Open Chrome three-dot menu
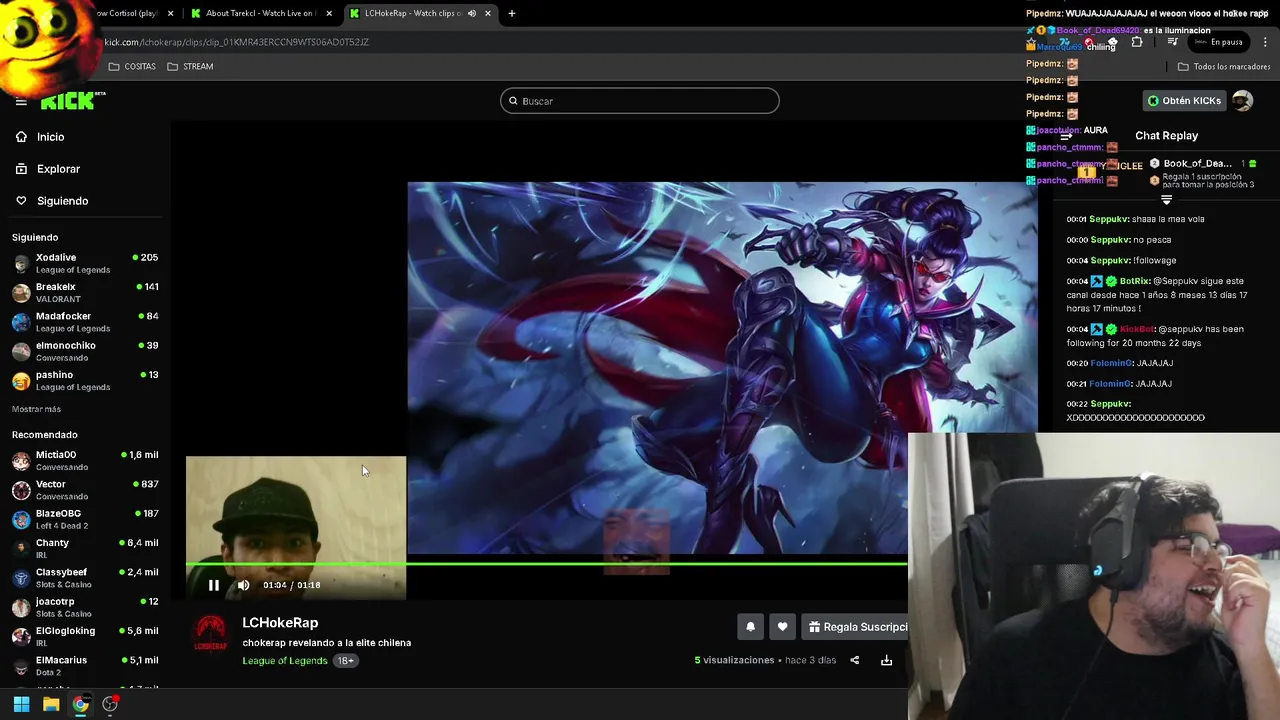Viewport: 1280px width, 720px height. [1265, 42]
